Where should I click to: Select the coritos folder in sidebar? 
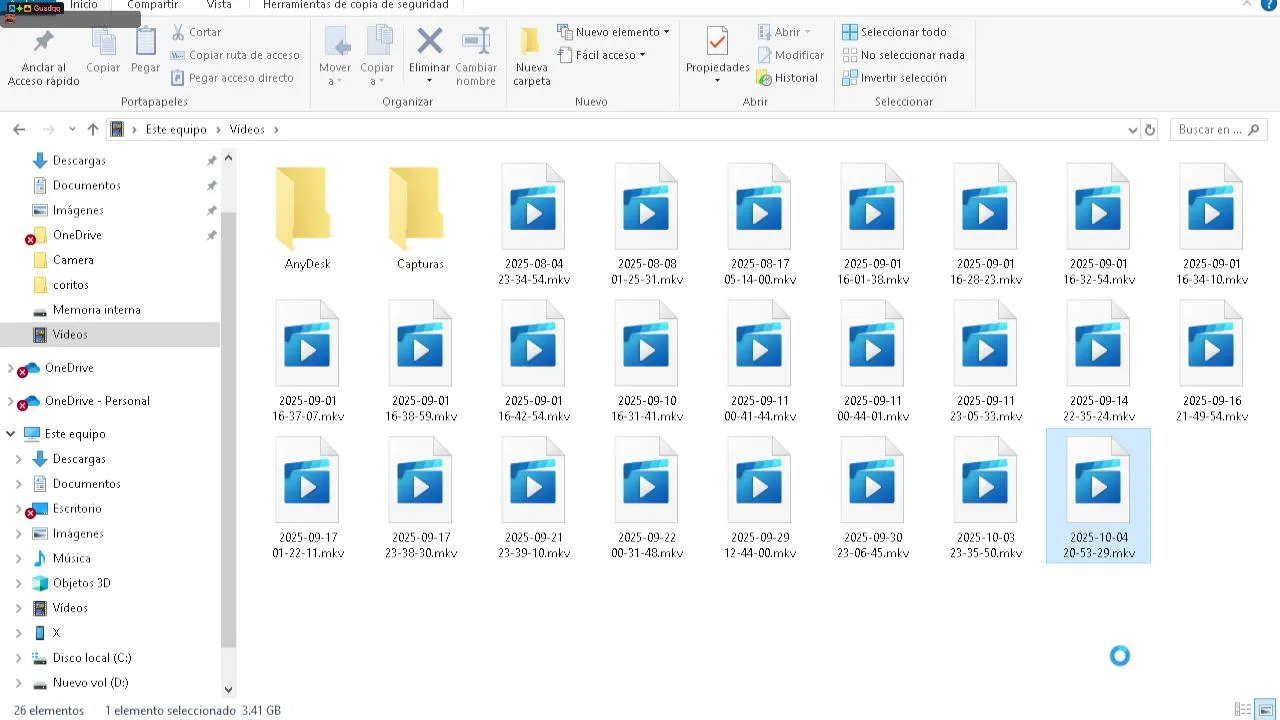coord(70,285)
